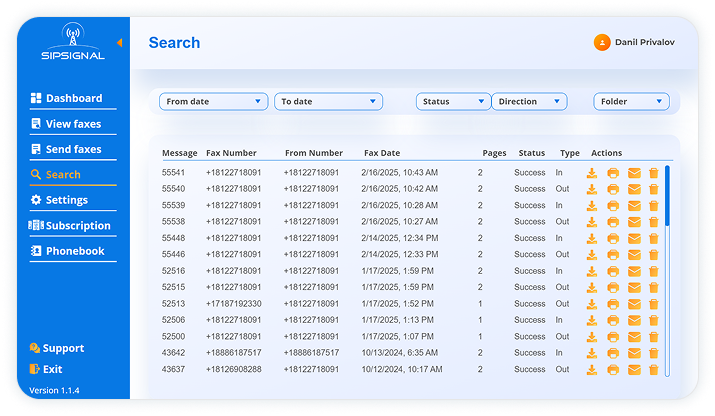
Task: Collapse the sidebar with the orange arrow
Action: coord(120,43)
